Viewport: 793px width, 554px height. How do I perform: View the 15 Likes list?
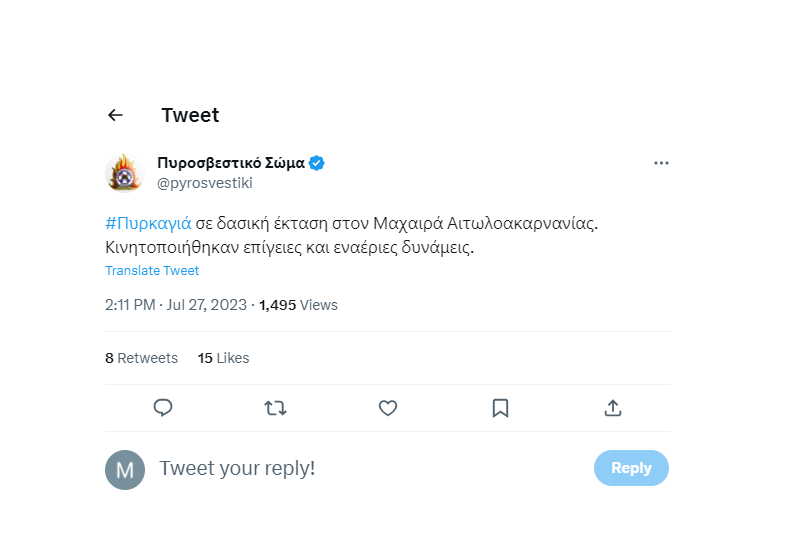click(x=224, y=358)
